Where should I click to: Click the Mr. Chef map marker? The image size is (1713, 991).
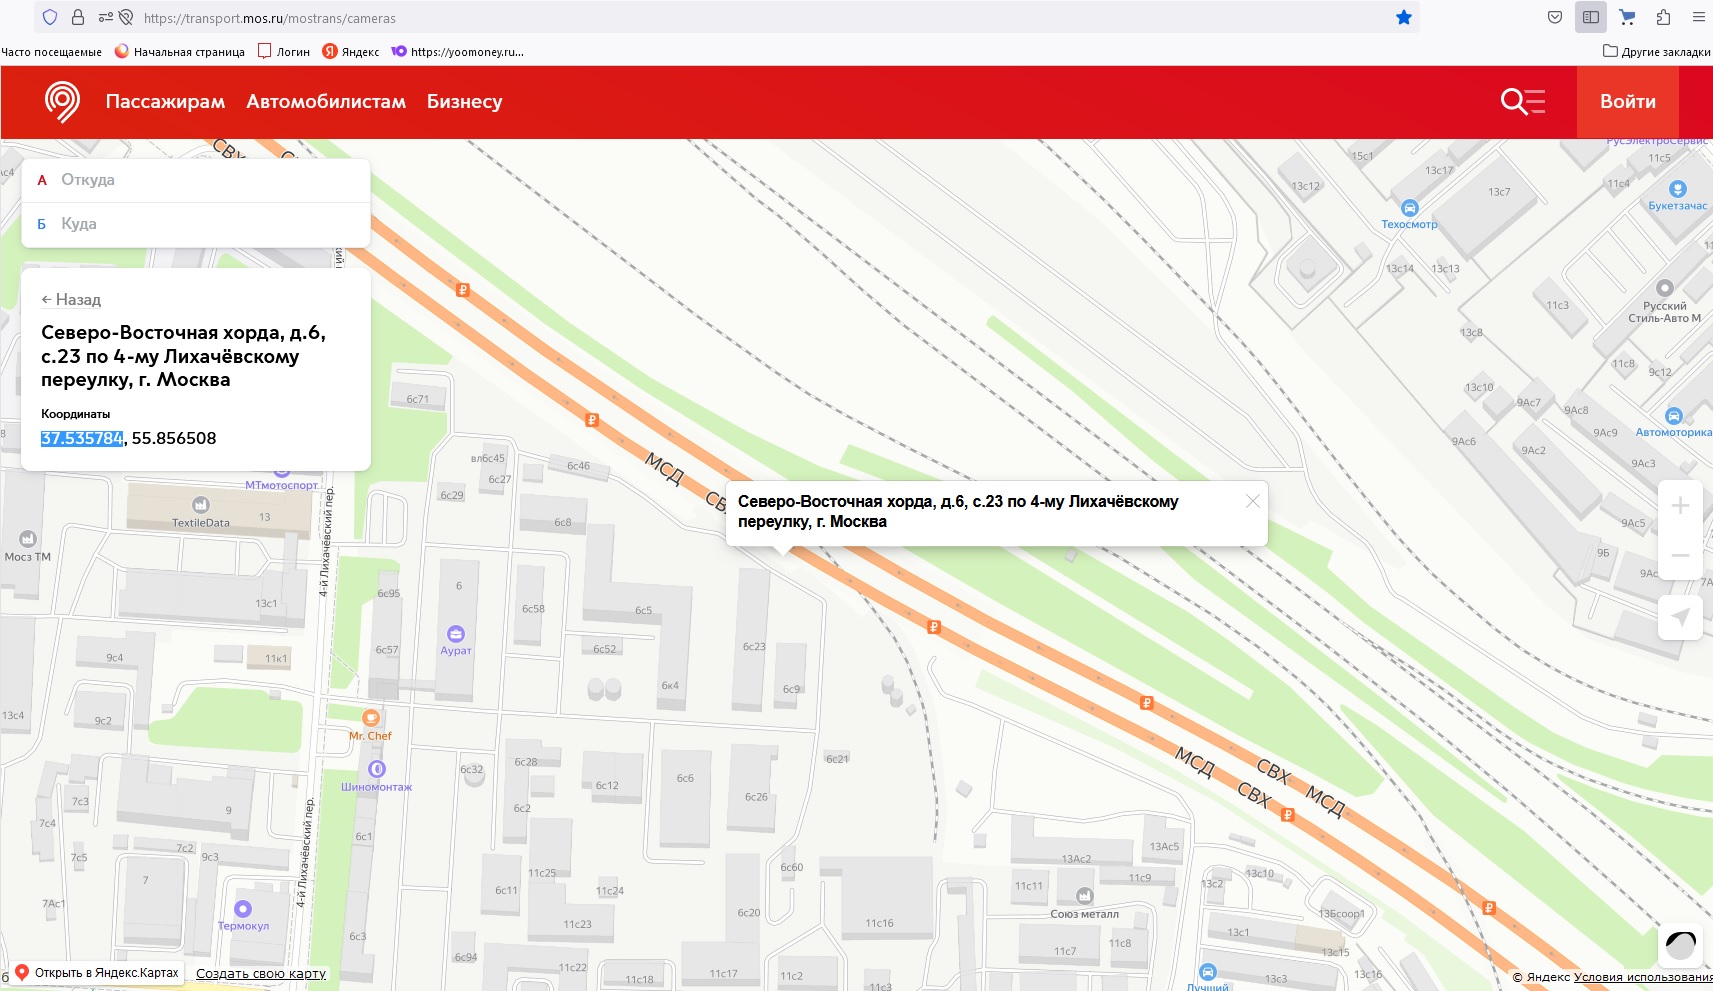371,718
